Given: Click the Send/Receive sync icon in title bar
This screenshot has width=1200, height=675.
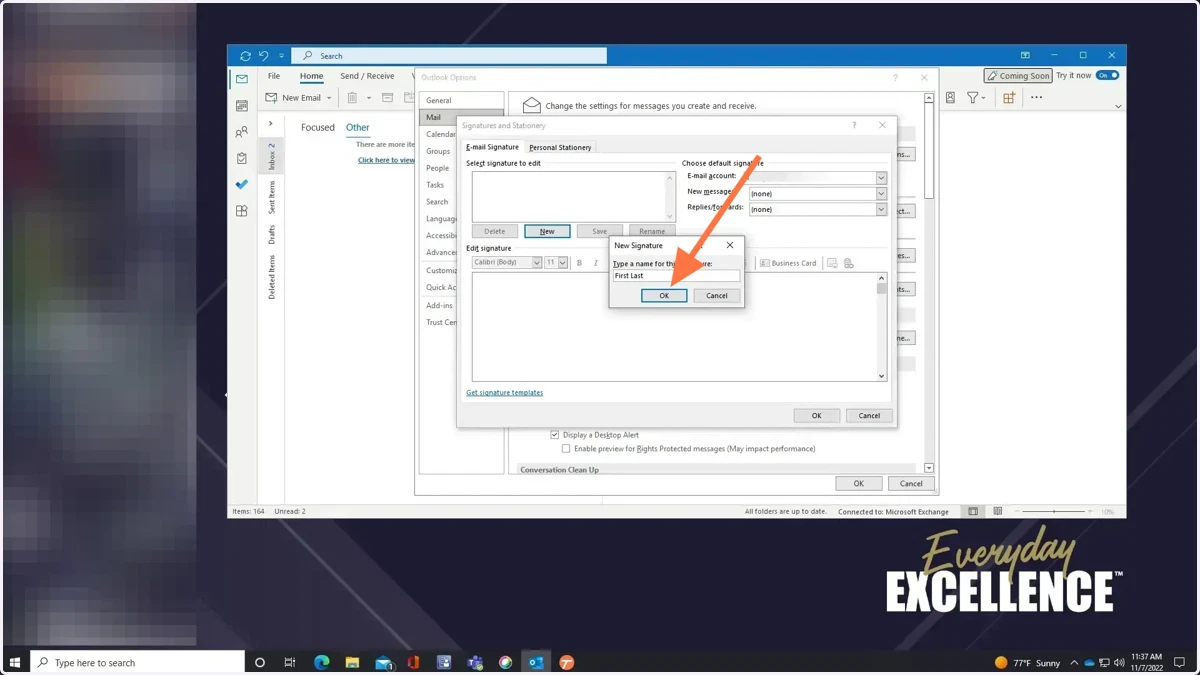Looking at the screenshot, I should click(245, 56).
